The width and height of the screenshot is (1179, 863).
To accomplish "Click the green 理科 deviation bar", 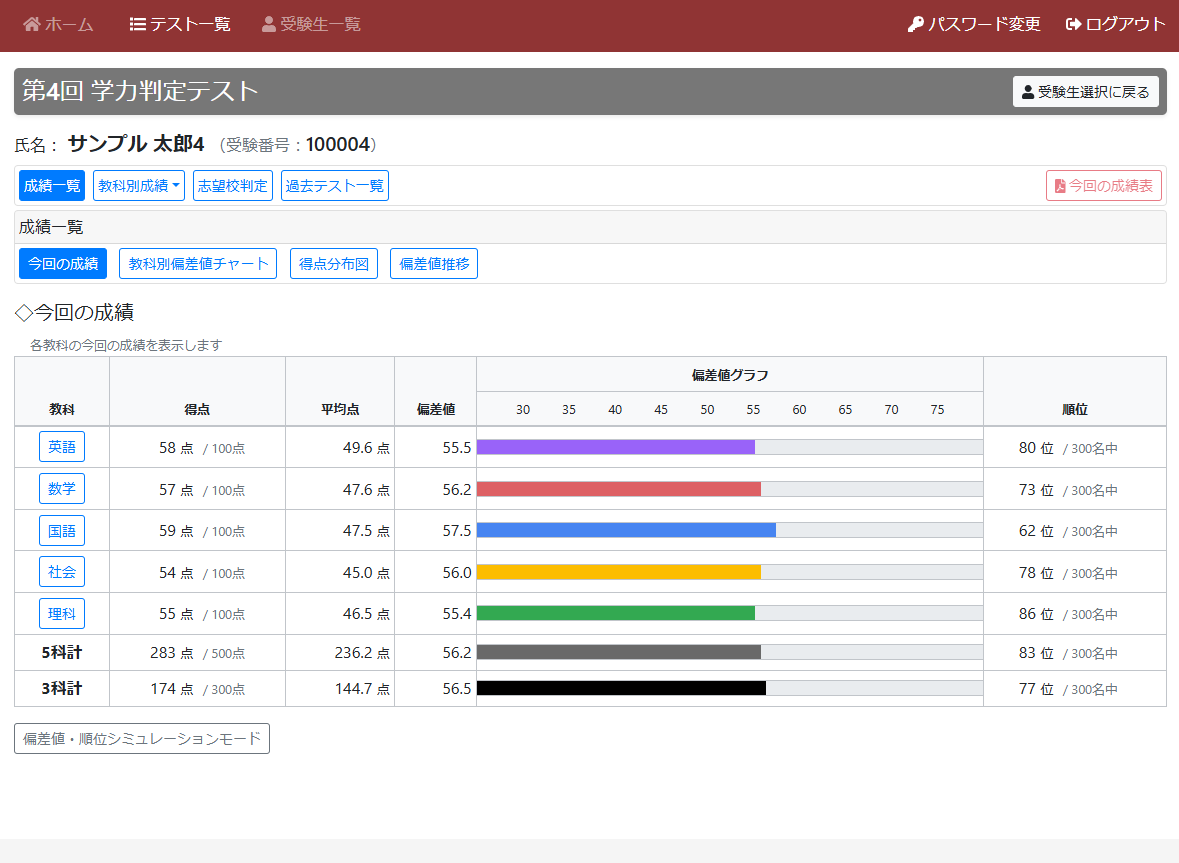I will [x=616, y=613].
